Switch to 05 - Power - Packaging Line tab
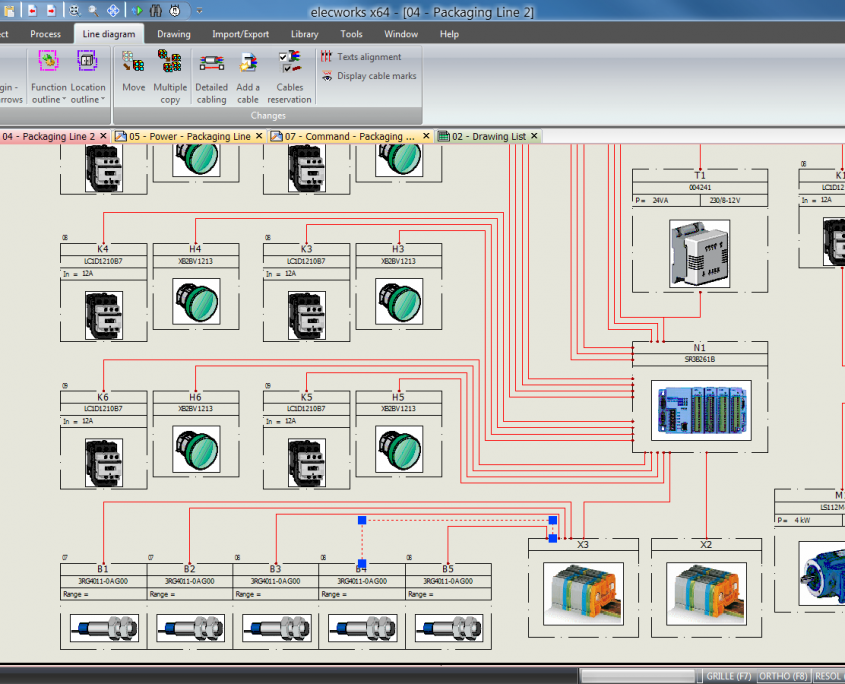 click(189, 136)
